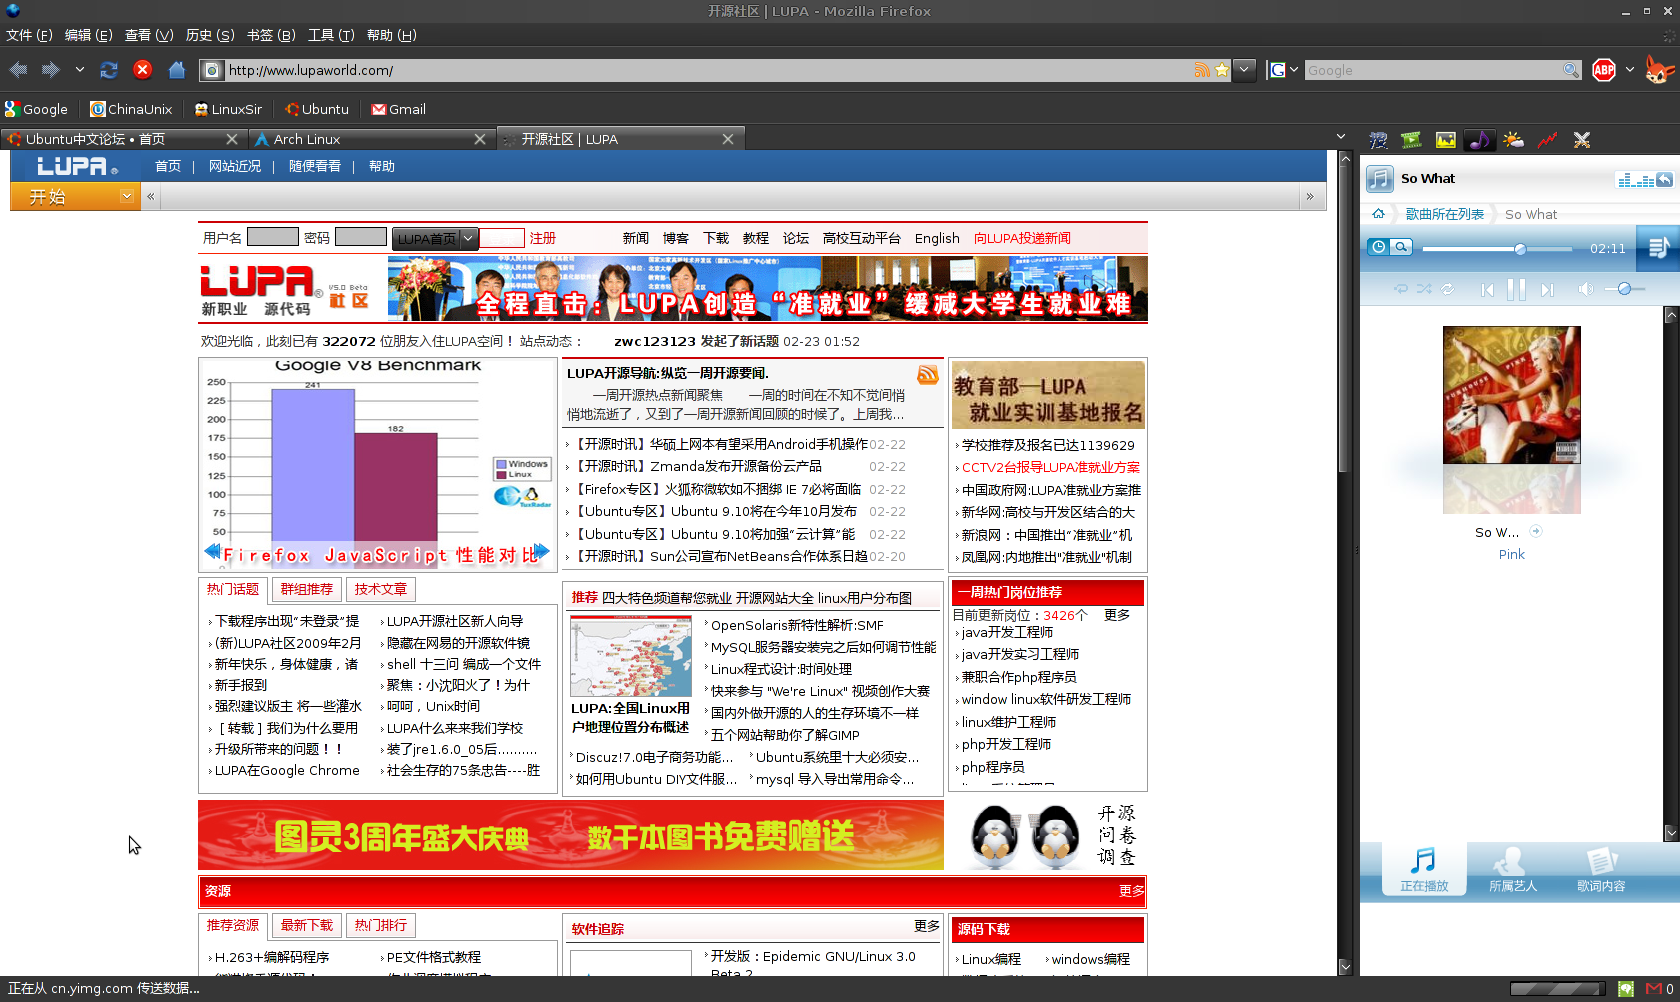Open the sidebar crossed swords games icon
The height and width of the screenshot is (1002, 1680).
pyautogui.click(x=1581, y=140)
